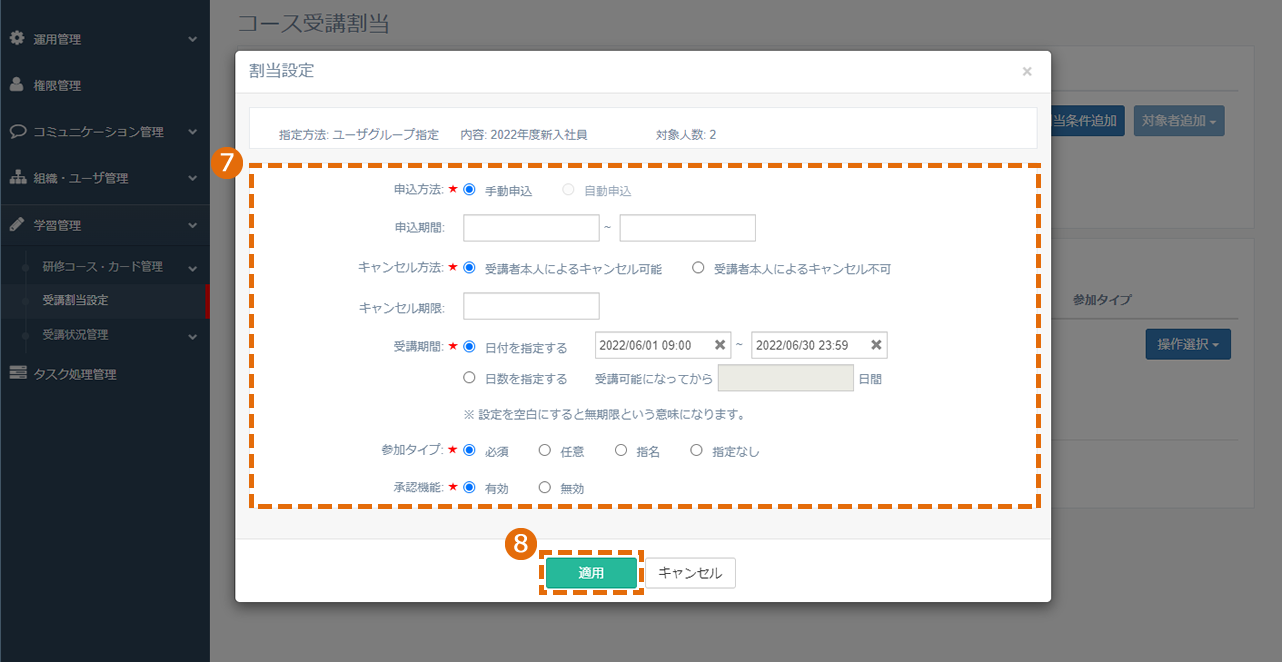Select 手動申込 radio button
Image resolution: width=1282 pixels, height=662 pixels.
pos(469,189)
